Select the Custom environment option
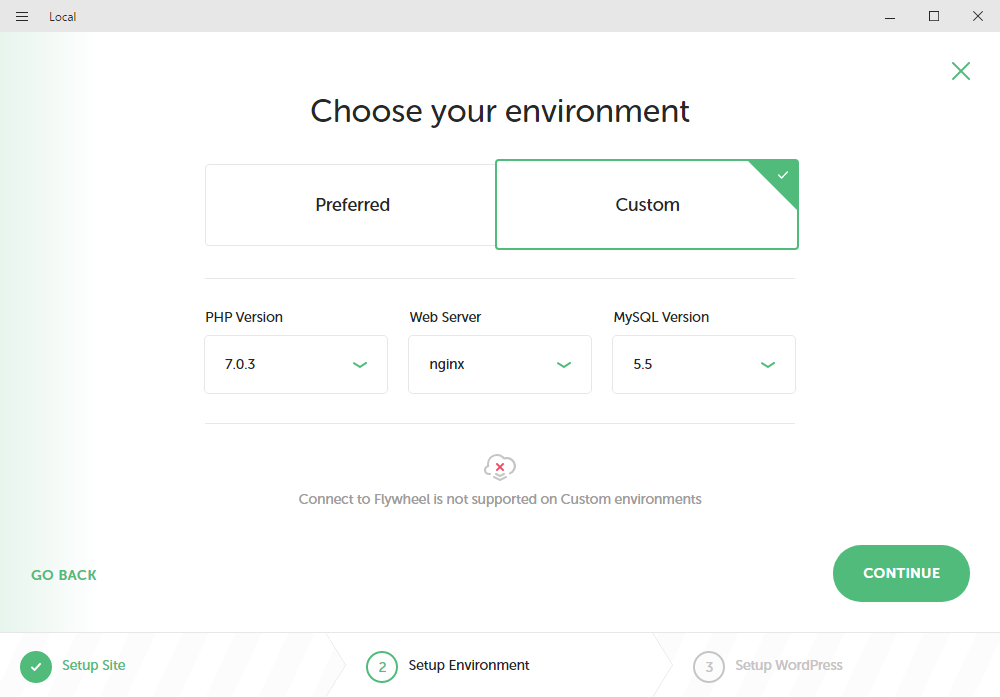Image resolution: width=1000 pixels, height=697 pixels. pos(647,205)
